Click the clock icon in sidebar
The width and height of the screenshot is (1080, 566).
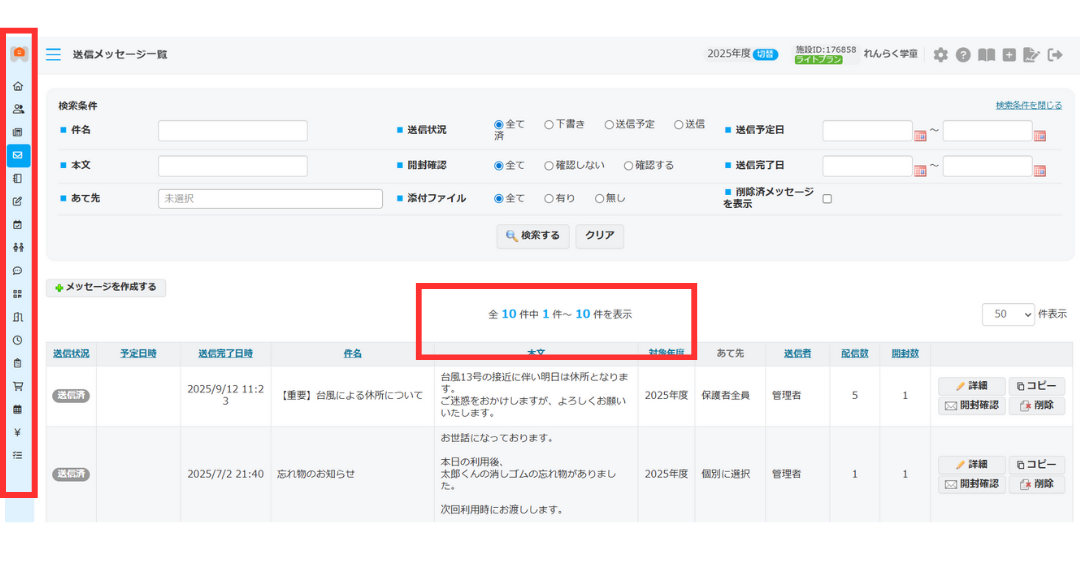pyautogui.click(x=18, y=340)
